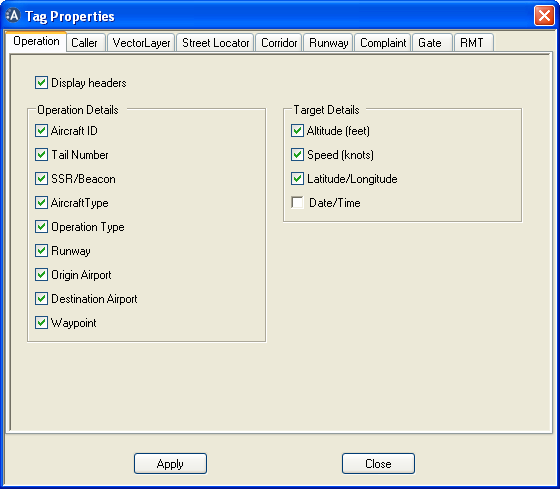This screenshot has width=560, height=489.
Task: Select the VectorLayer tab
Action: pos(141,43)
